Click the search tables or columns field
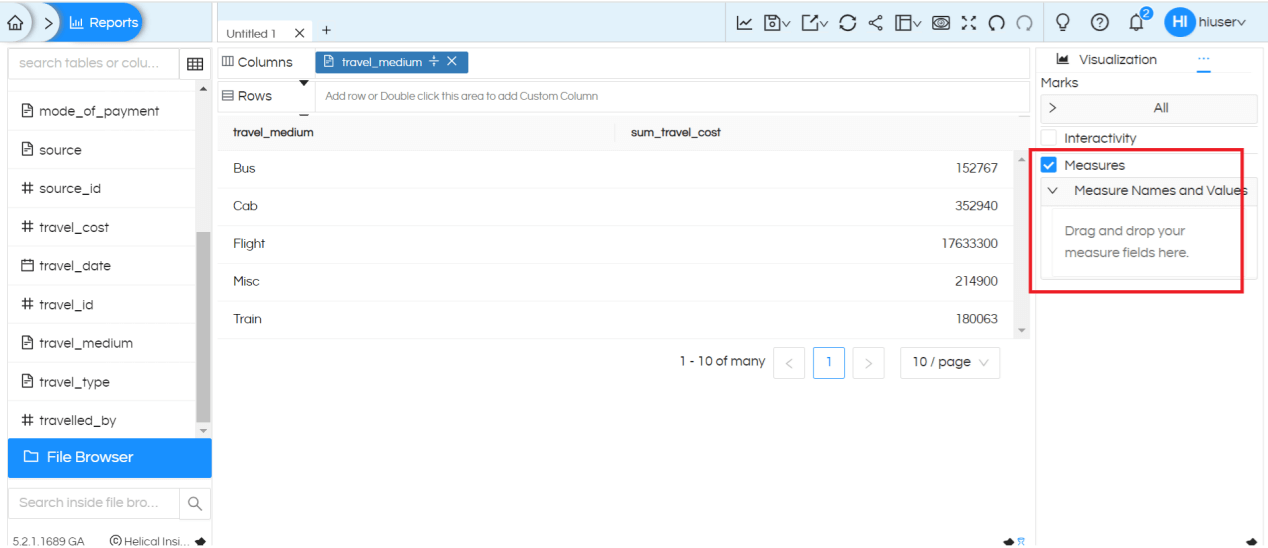Screen dimensions: 1268x548 pos(93,63)
